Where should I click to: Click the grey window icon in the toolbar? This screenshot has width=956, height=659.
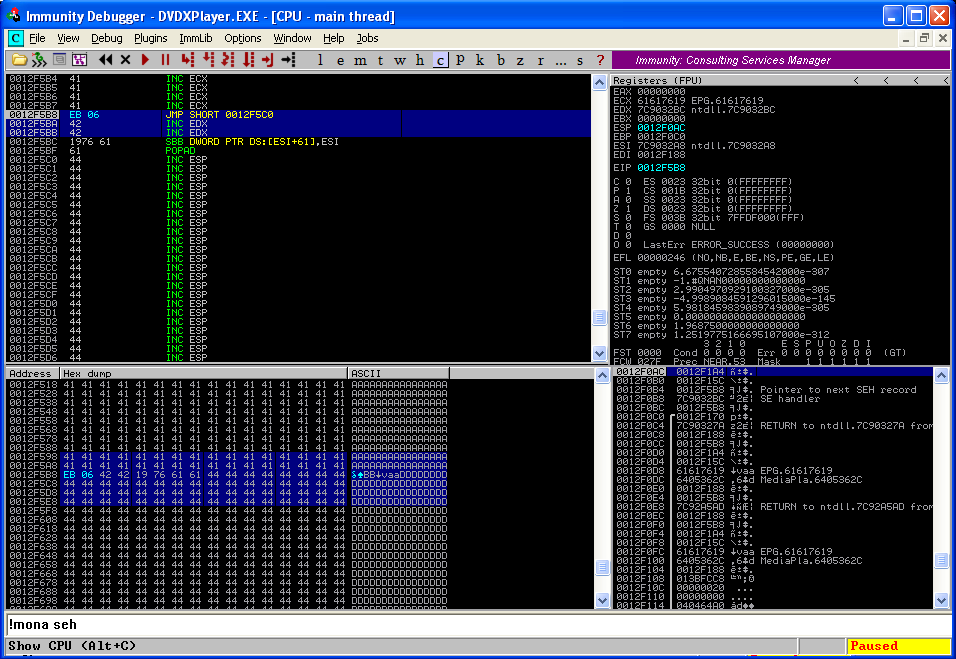59,60
